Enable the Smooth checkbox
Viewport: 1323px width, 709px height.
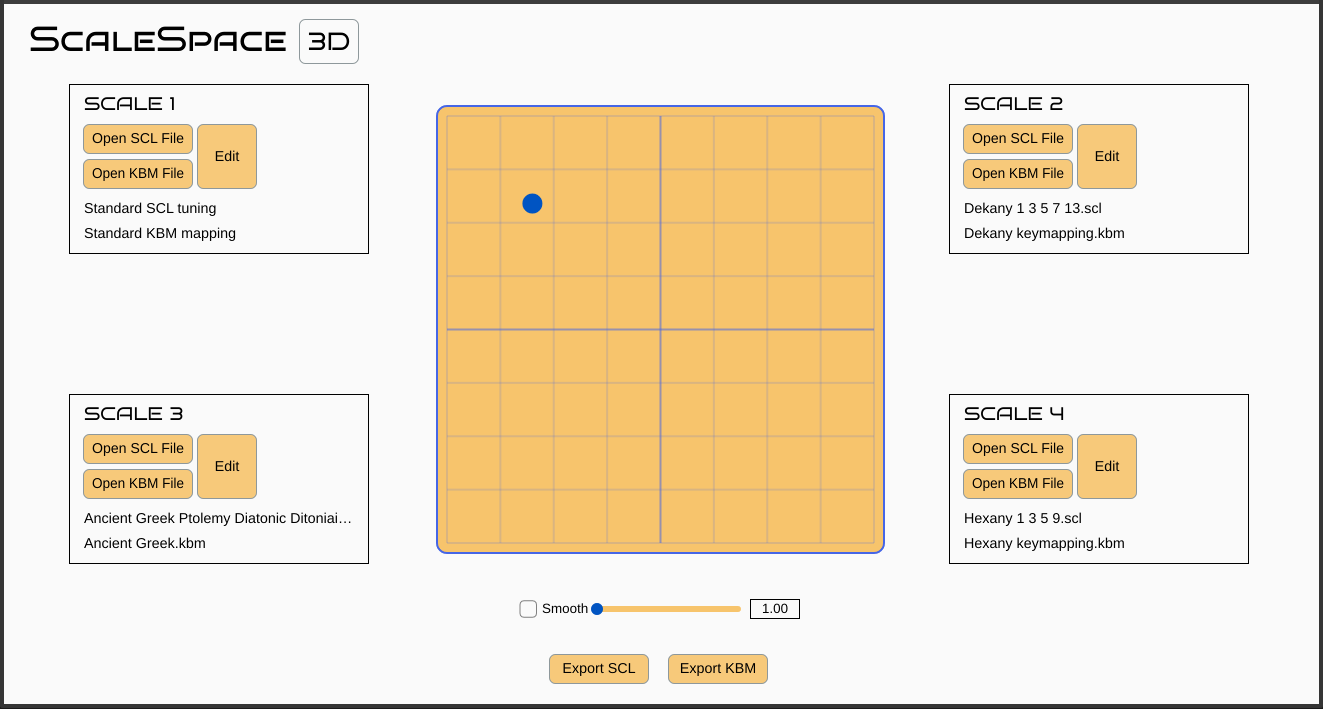point(528,609)
